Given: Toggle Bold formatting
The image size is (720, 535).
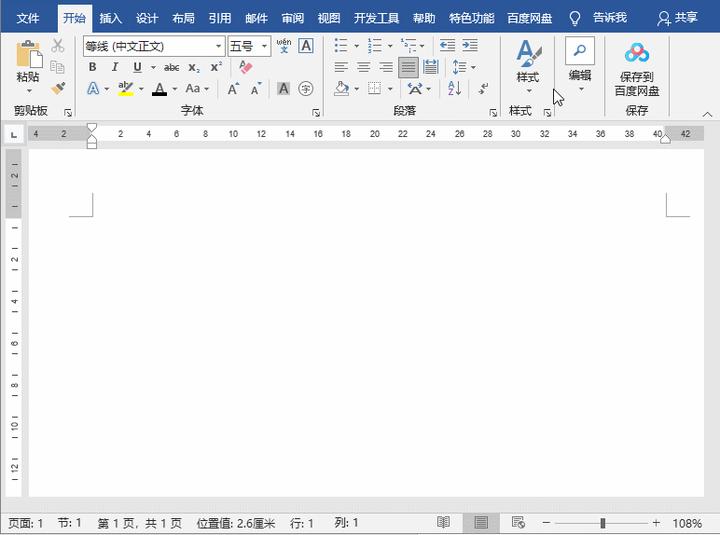Looking at the screenshot, I should click(x=92, y=67).
